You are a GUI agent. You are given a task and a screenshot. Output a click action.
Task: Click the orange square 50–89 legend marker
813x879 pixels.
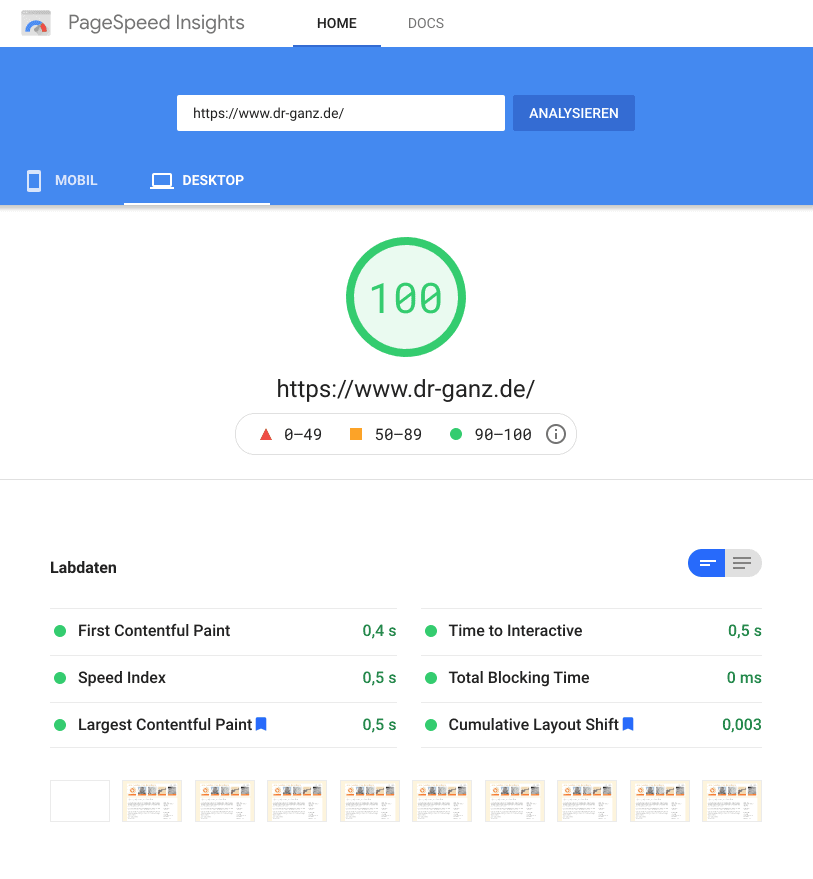pos(355,434)
